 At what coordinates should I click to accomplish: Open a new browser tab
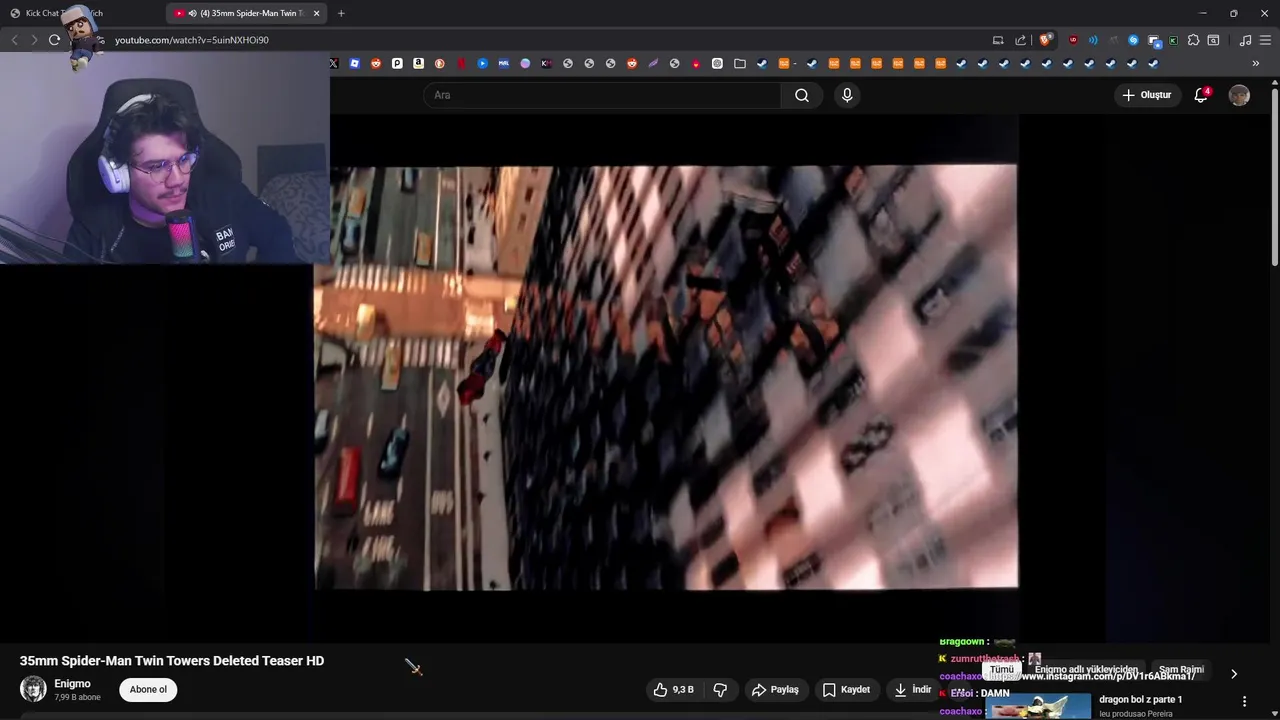pyautogui.click(x=341, y=13)
